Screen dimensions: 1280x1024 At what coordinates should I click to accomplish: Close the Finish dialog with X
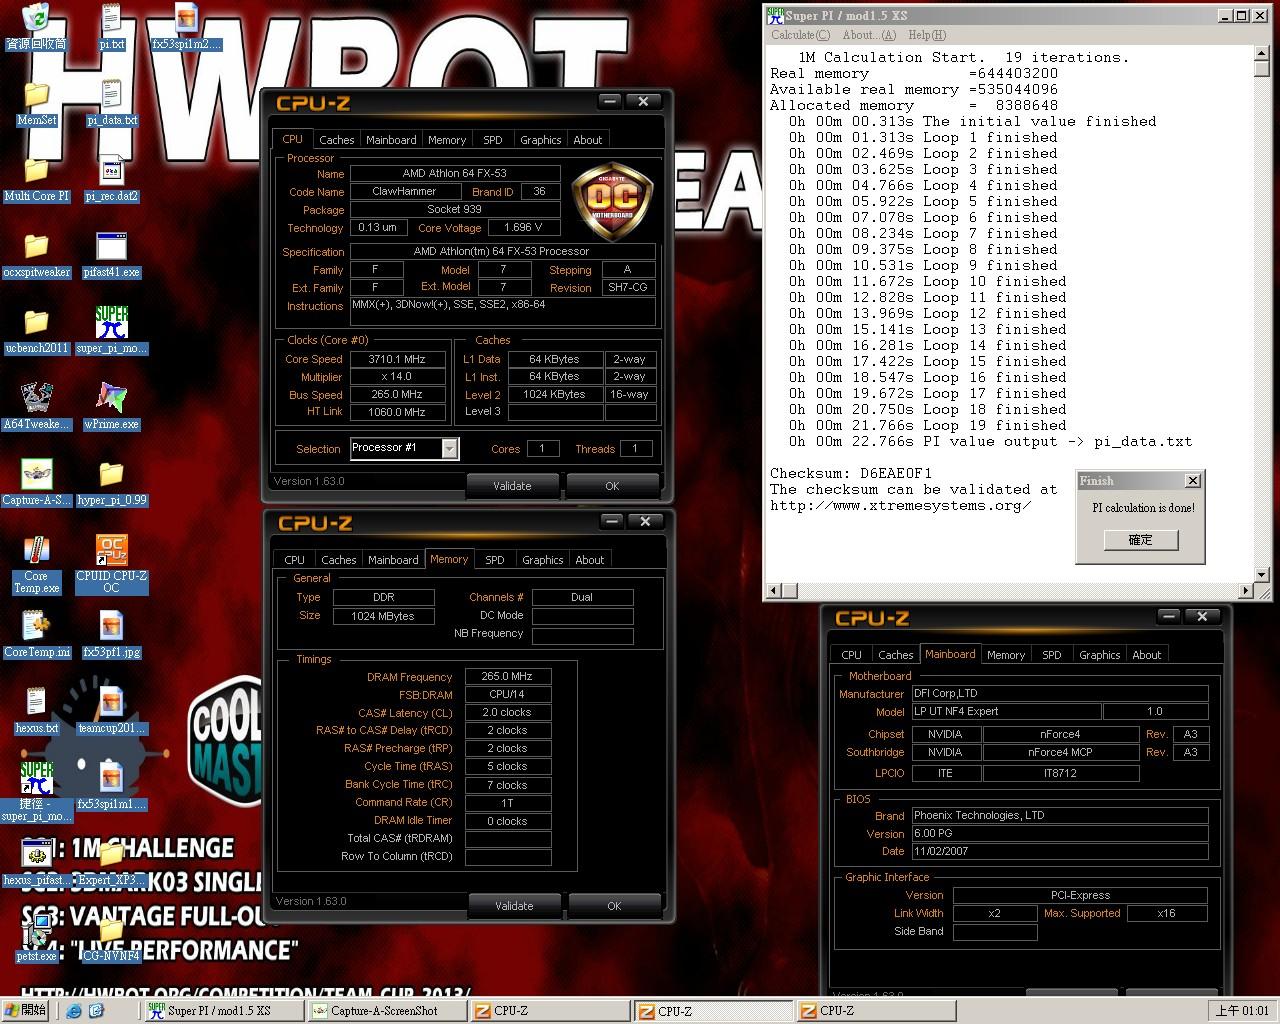pyautogui.click(x=1192, y=481)
